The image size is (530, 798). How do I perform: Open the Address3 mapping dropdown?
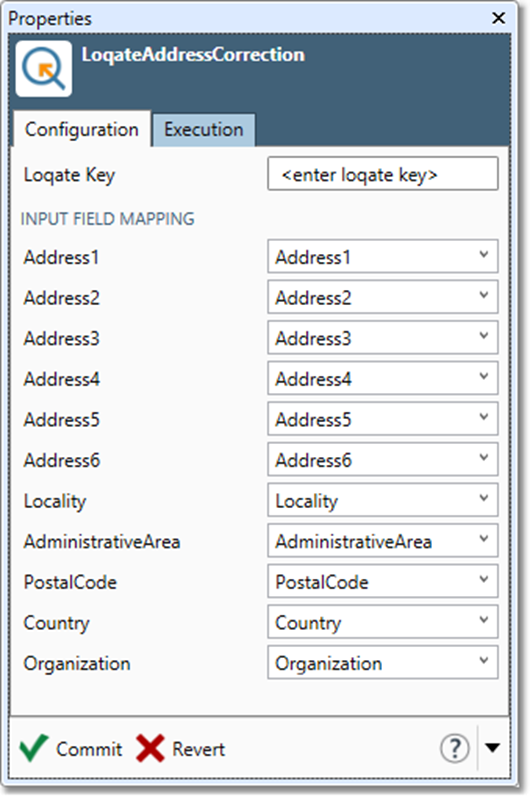point(383,338)
